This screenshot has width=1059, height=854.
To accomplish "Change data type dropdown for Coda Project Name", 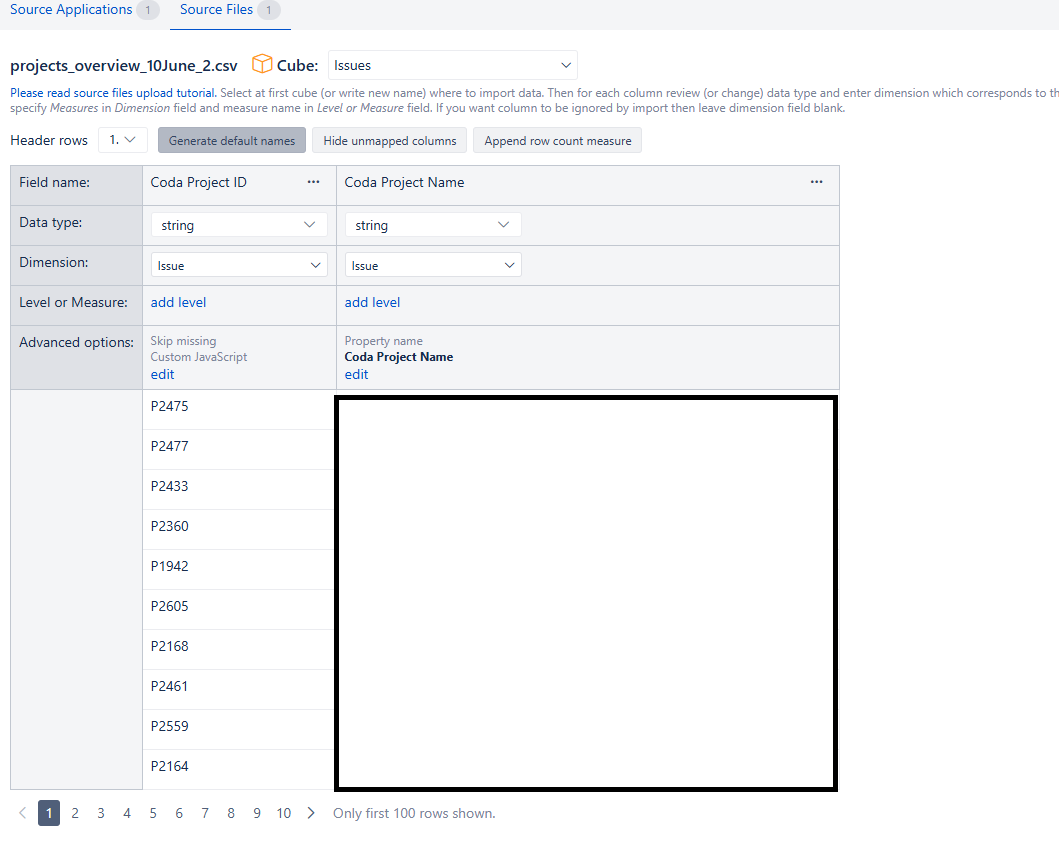I will [433, 225].
